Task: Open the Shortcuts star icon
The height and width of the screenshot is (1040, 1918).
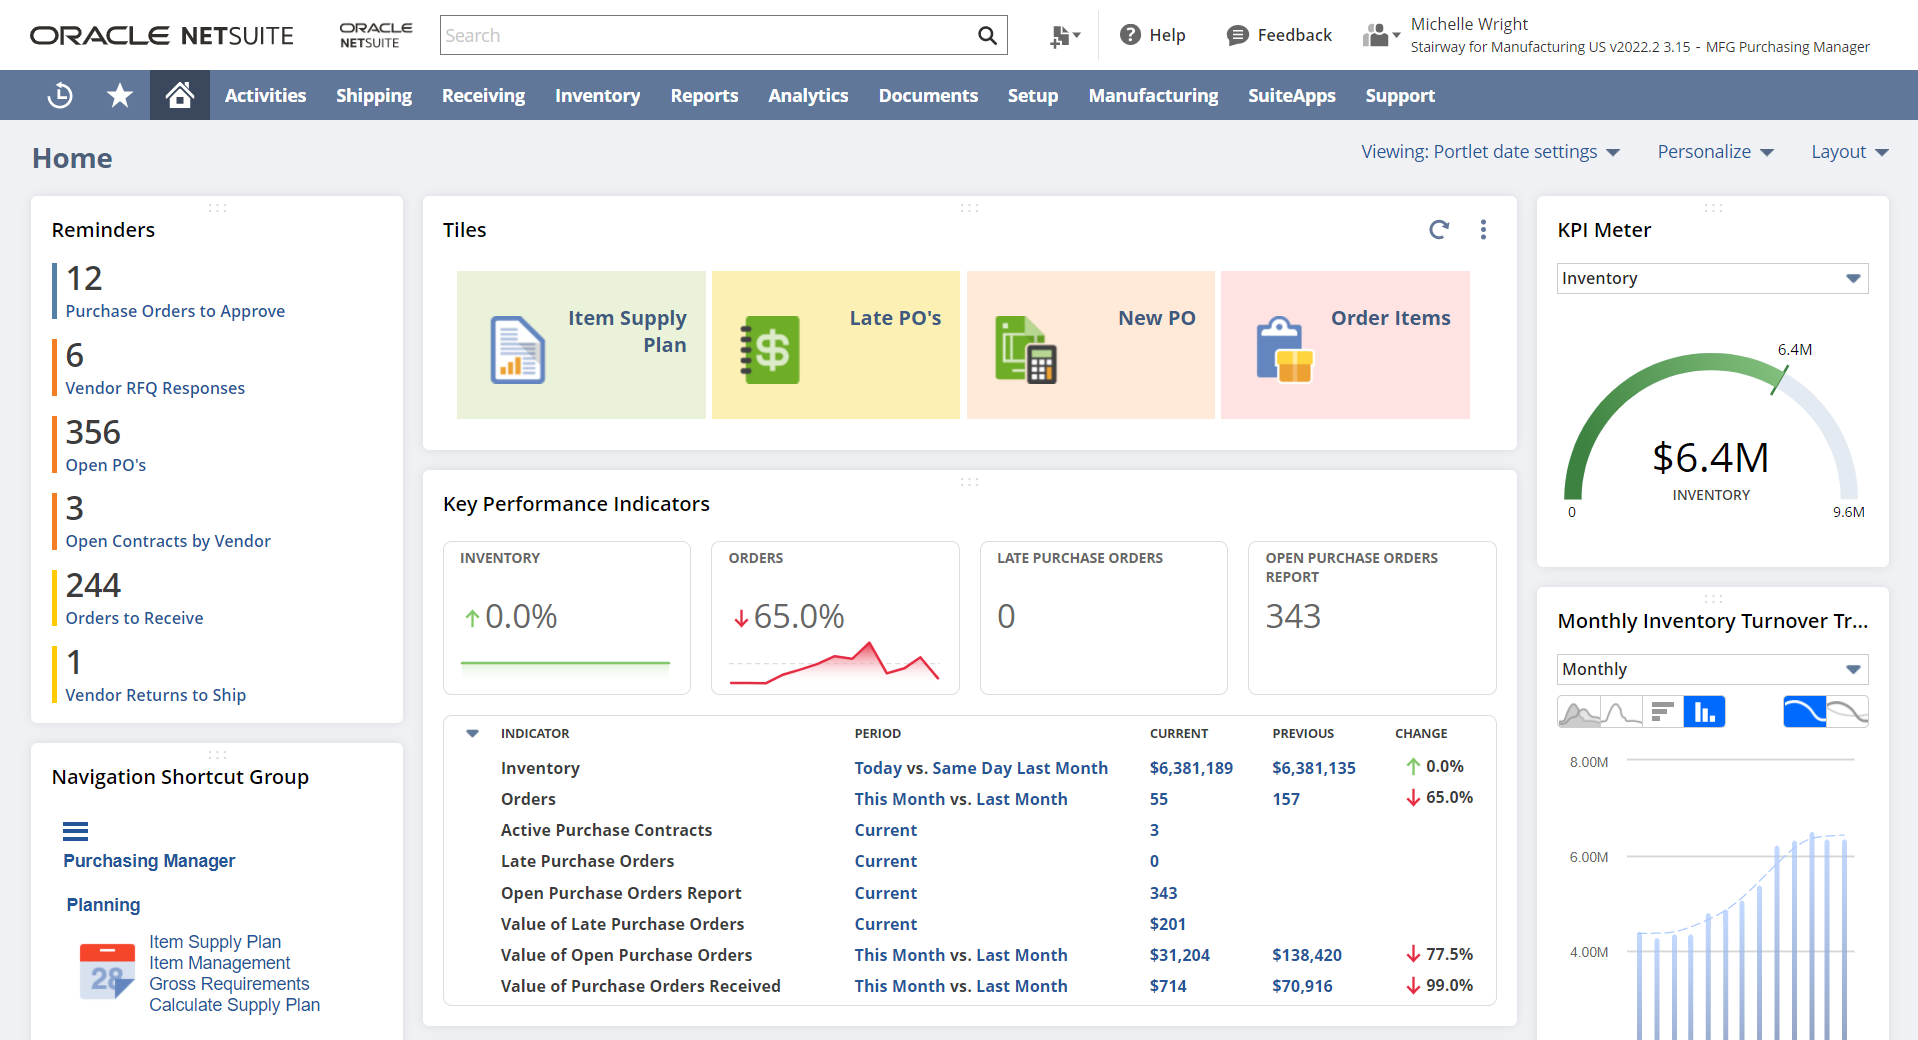Action: (120, 95)
